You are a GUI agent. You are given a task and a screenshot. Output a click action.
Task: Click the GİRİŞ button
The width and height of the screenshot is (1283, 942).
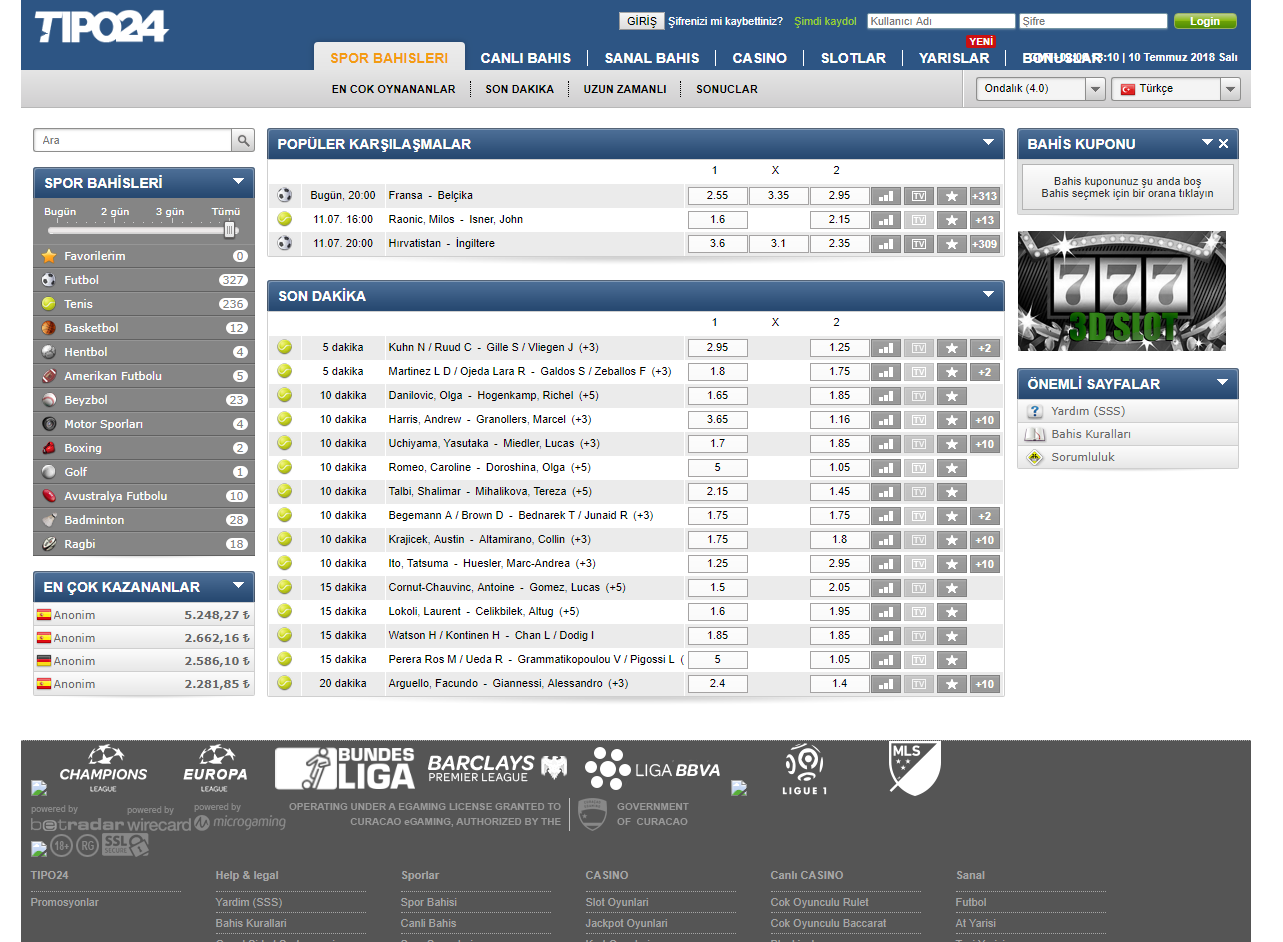[641, 21]
